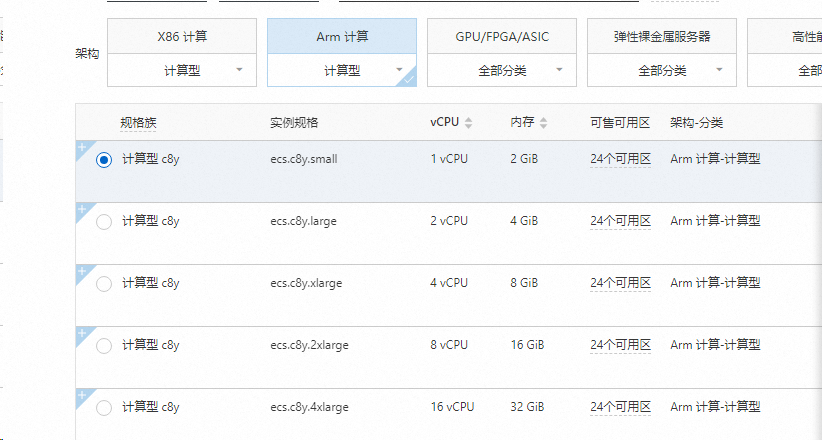Select the 弹性裸金属服务器 architecture tab
The height and width of the screenshot is (440, 822).
[661, 37]
